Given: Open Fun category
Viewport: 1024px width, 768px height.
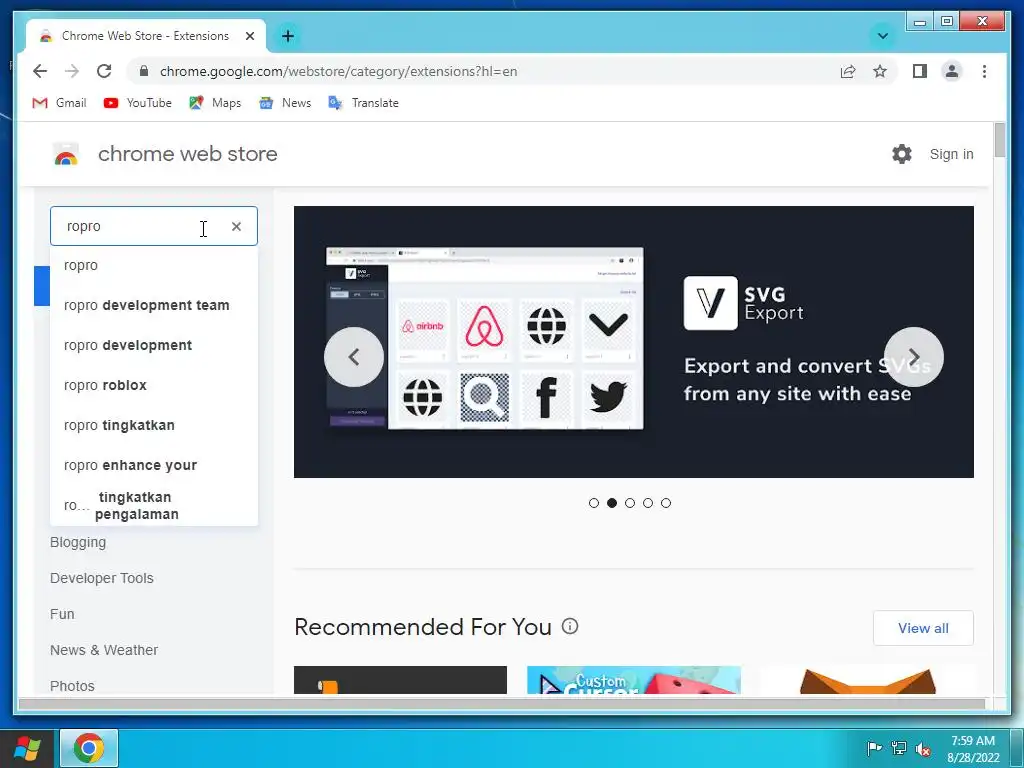Looking at the screenshot, I should [x=62, y=614].
